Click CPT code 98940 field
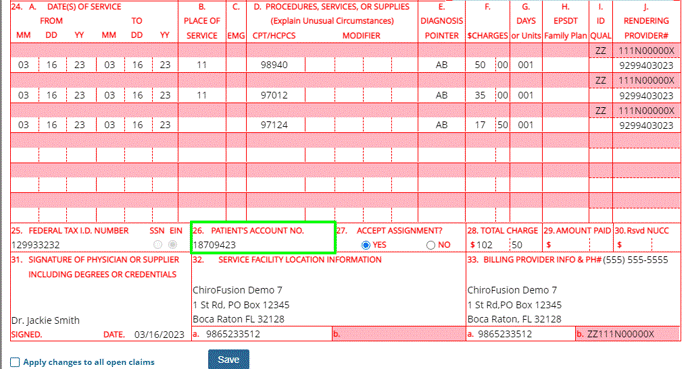This screenshot has width=688, height=369. click(276, 65)
